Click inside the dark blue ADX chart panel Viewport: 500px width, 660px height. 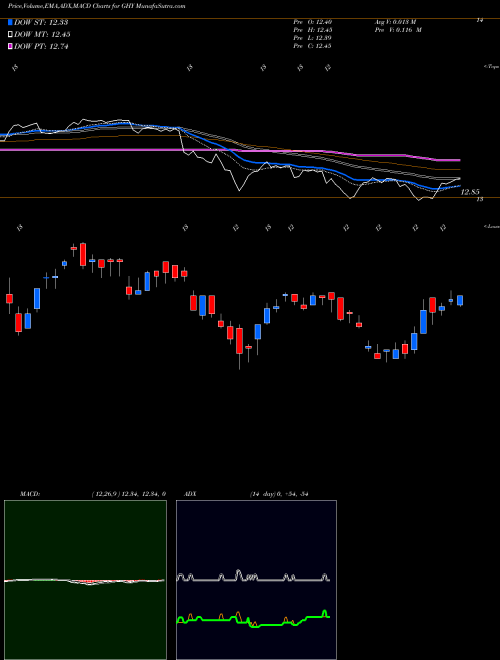coord(256,580)
